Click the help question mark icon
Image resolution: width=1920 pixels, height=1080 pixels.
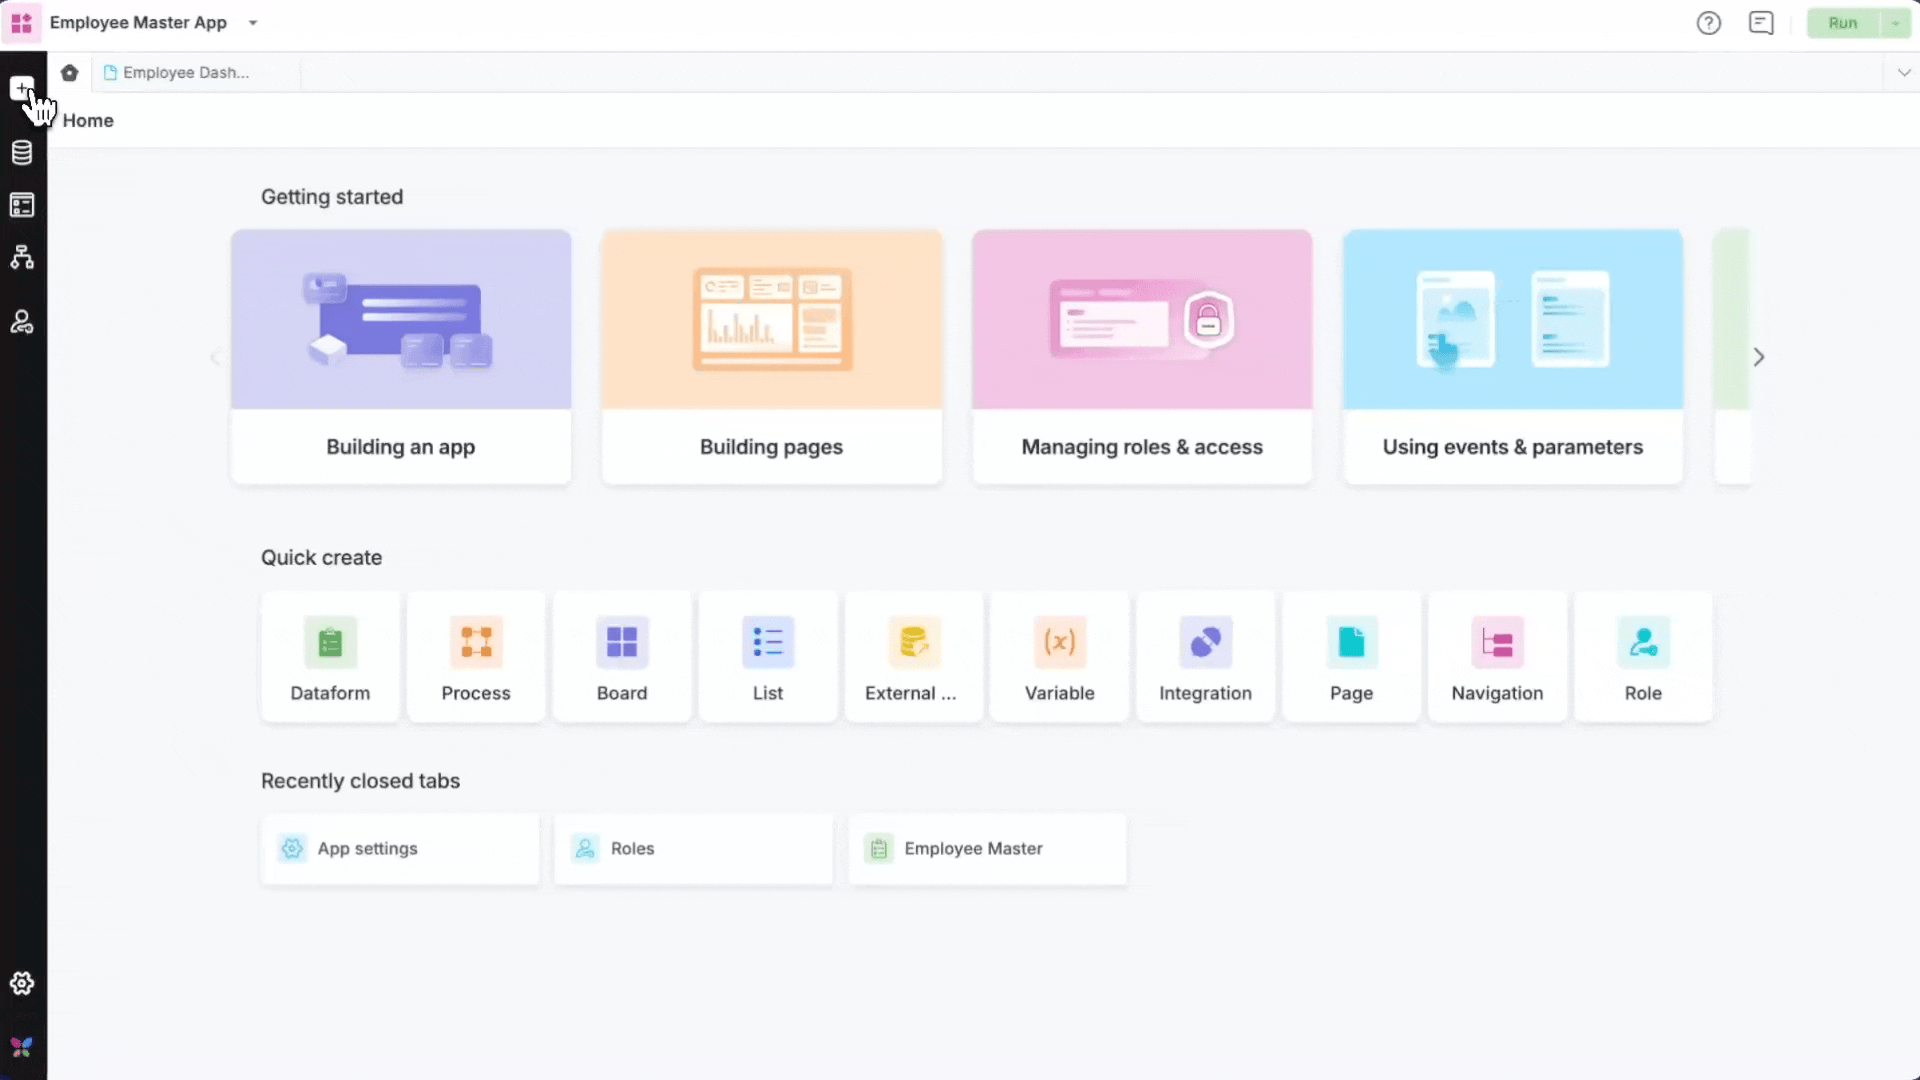tap(1709, 22)
